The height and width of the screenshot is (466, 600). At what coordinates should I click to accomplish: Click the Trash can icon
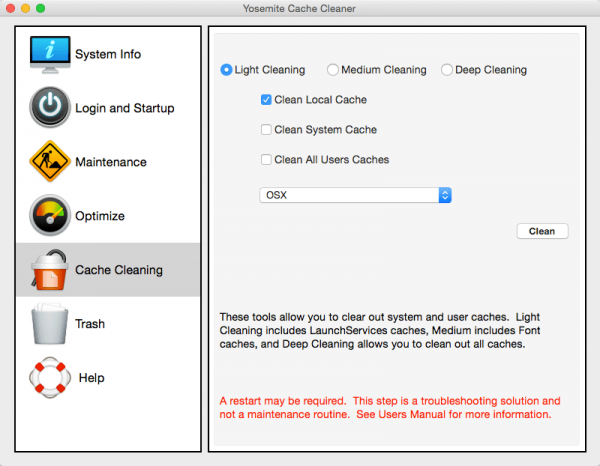point(50,324)
